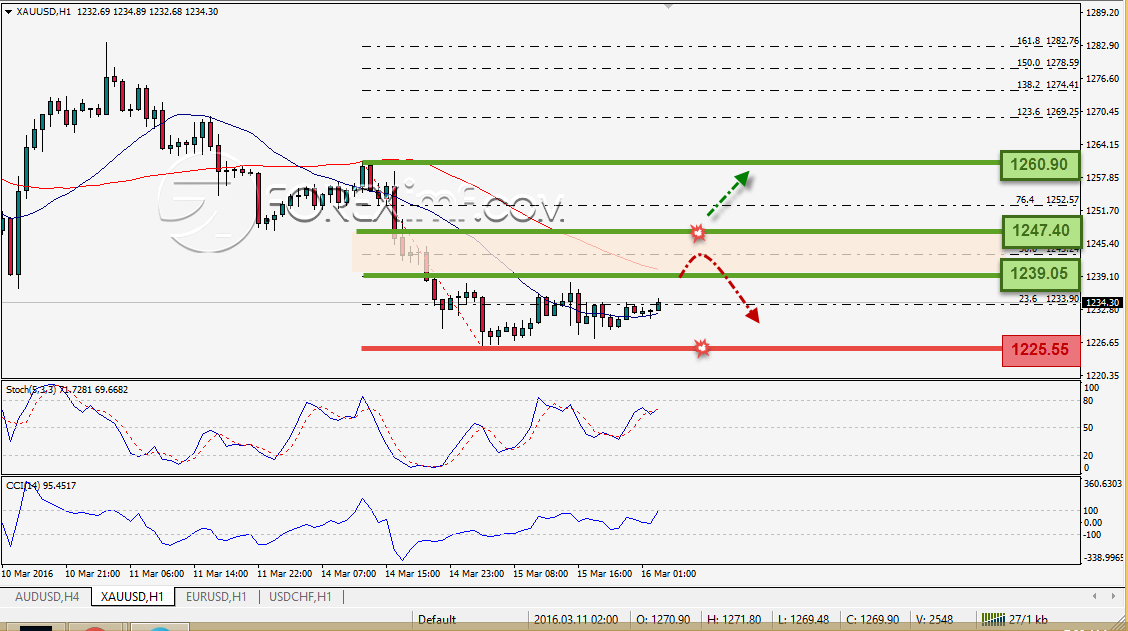Screen dimensions: 1128x631
Task: Click the 11 Mar 14:00 time axis label
Action: click(221, 573)
